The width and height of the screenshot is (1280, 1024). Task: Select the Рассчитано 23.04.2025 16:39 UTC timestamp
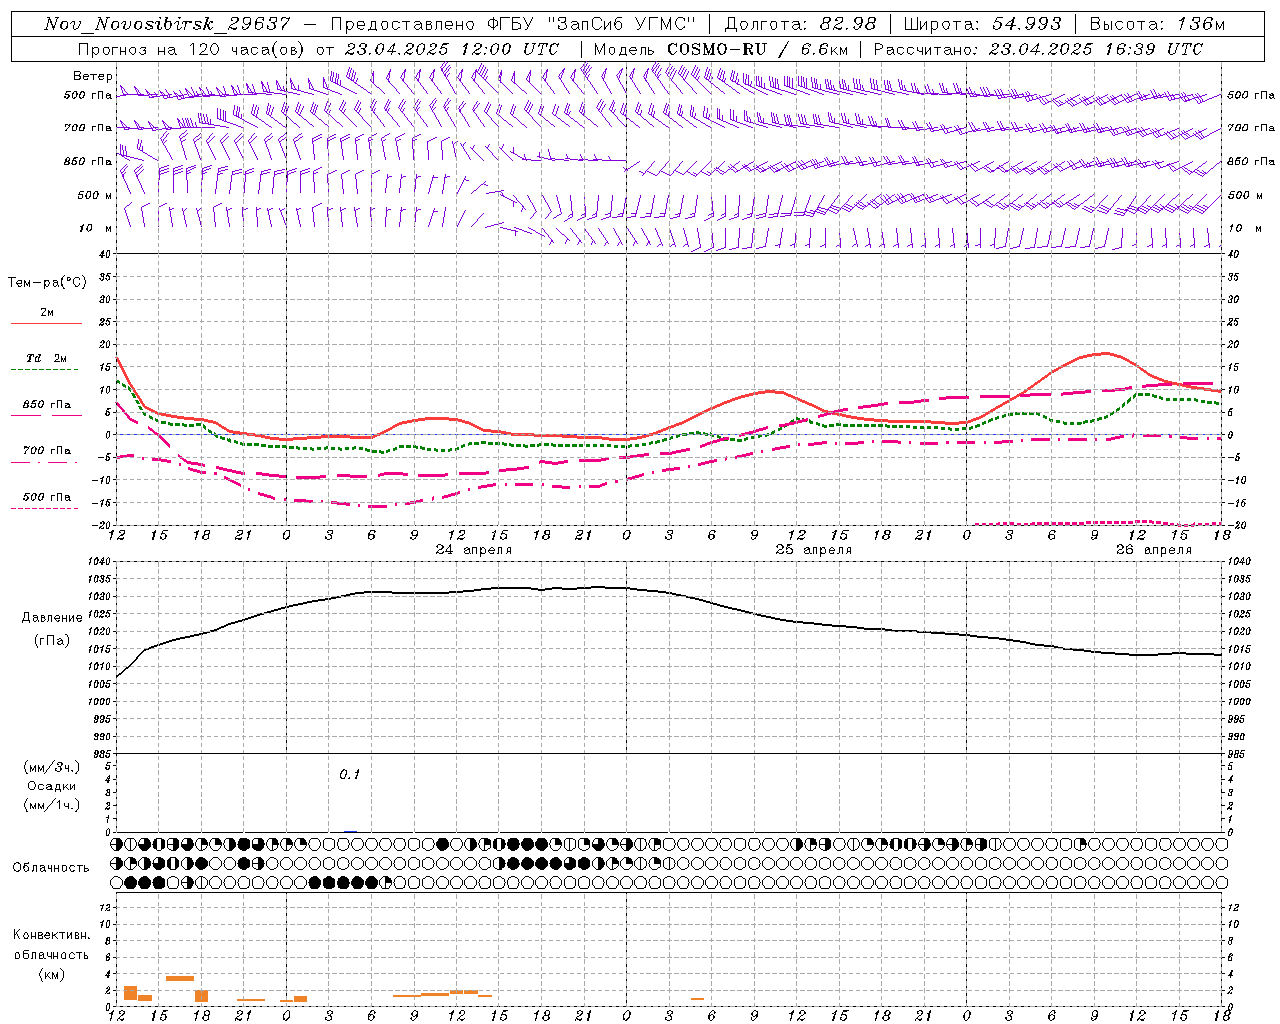[x=1038, y=48]
